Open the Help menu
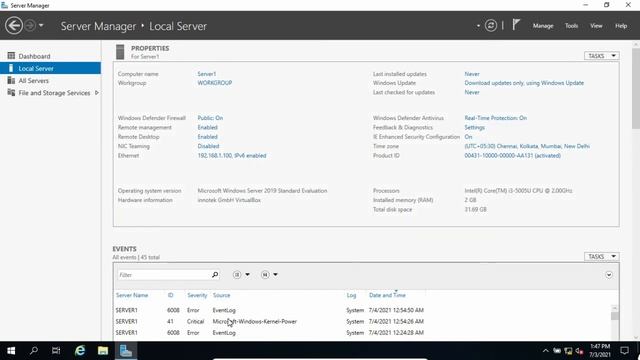The width and height of the screenshot is (640, 360). [x=621, y=26]
